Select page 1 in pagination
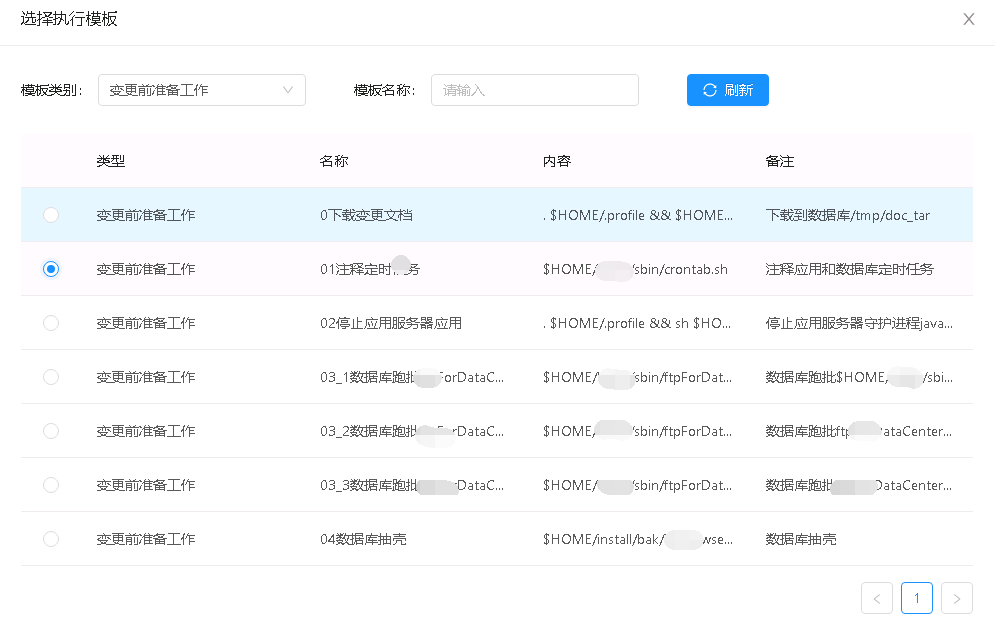 (x=917, y=598)
